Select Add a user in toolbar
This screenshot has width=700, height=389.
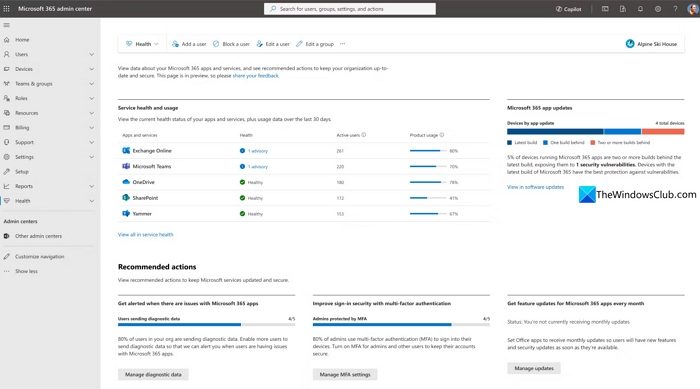click(189, 44)
